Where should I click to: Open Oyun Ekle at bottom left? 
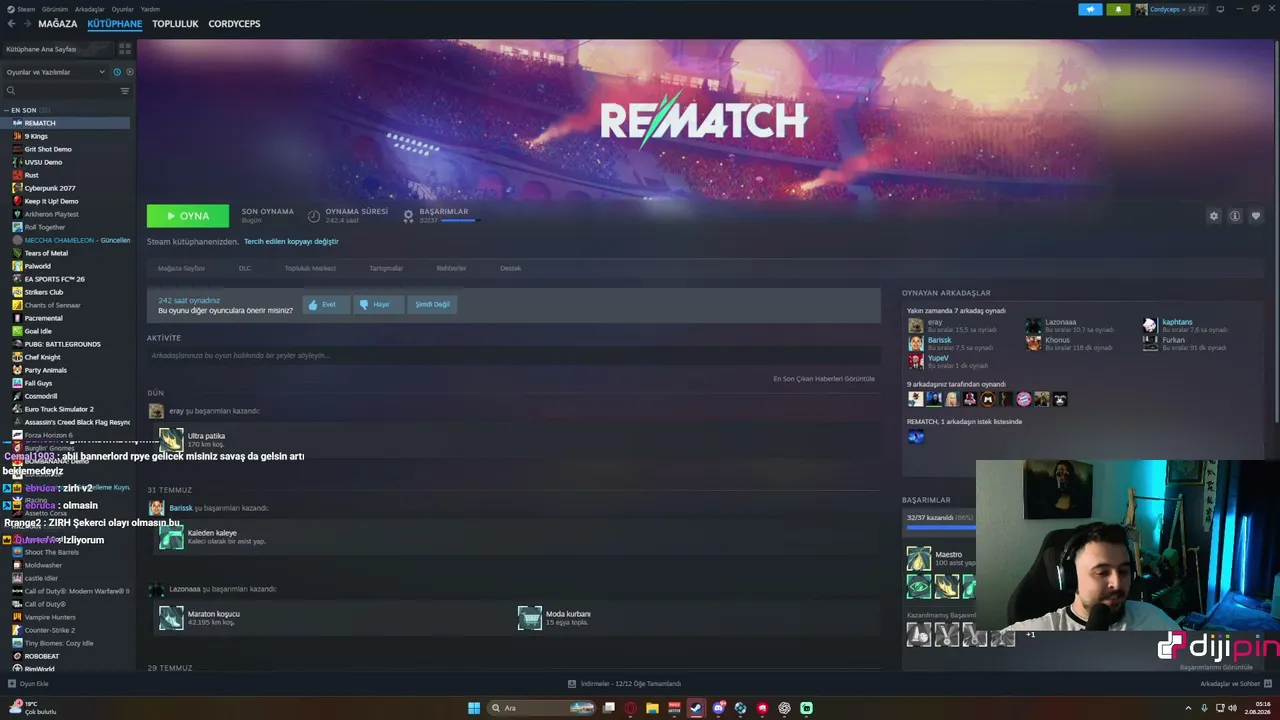[x=28, y=684]
